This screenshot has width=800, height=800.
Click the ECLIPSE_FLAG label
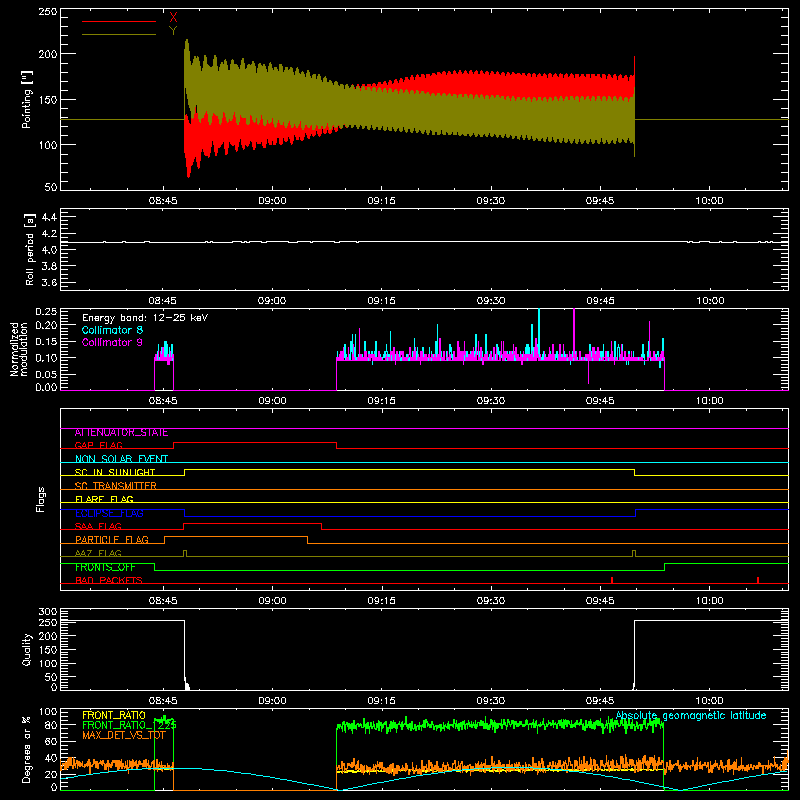click(109, 513)
